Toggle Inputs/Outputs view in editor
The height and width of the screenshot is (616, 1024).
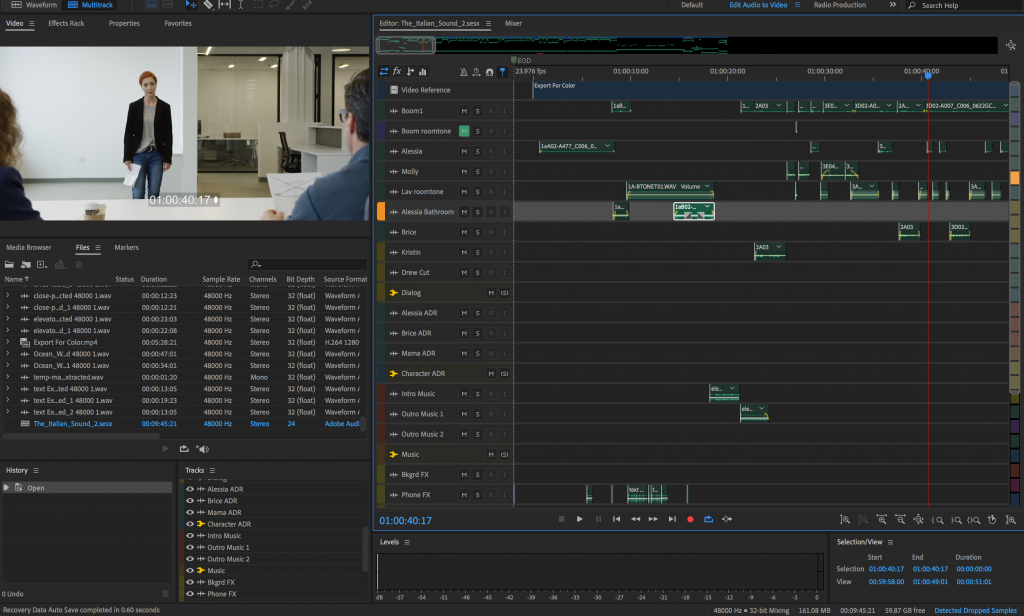coord(384,72)
